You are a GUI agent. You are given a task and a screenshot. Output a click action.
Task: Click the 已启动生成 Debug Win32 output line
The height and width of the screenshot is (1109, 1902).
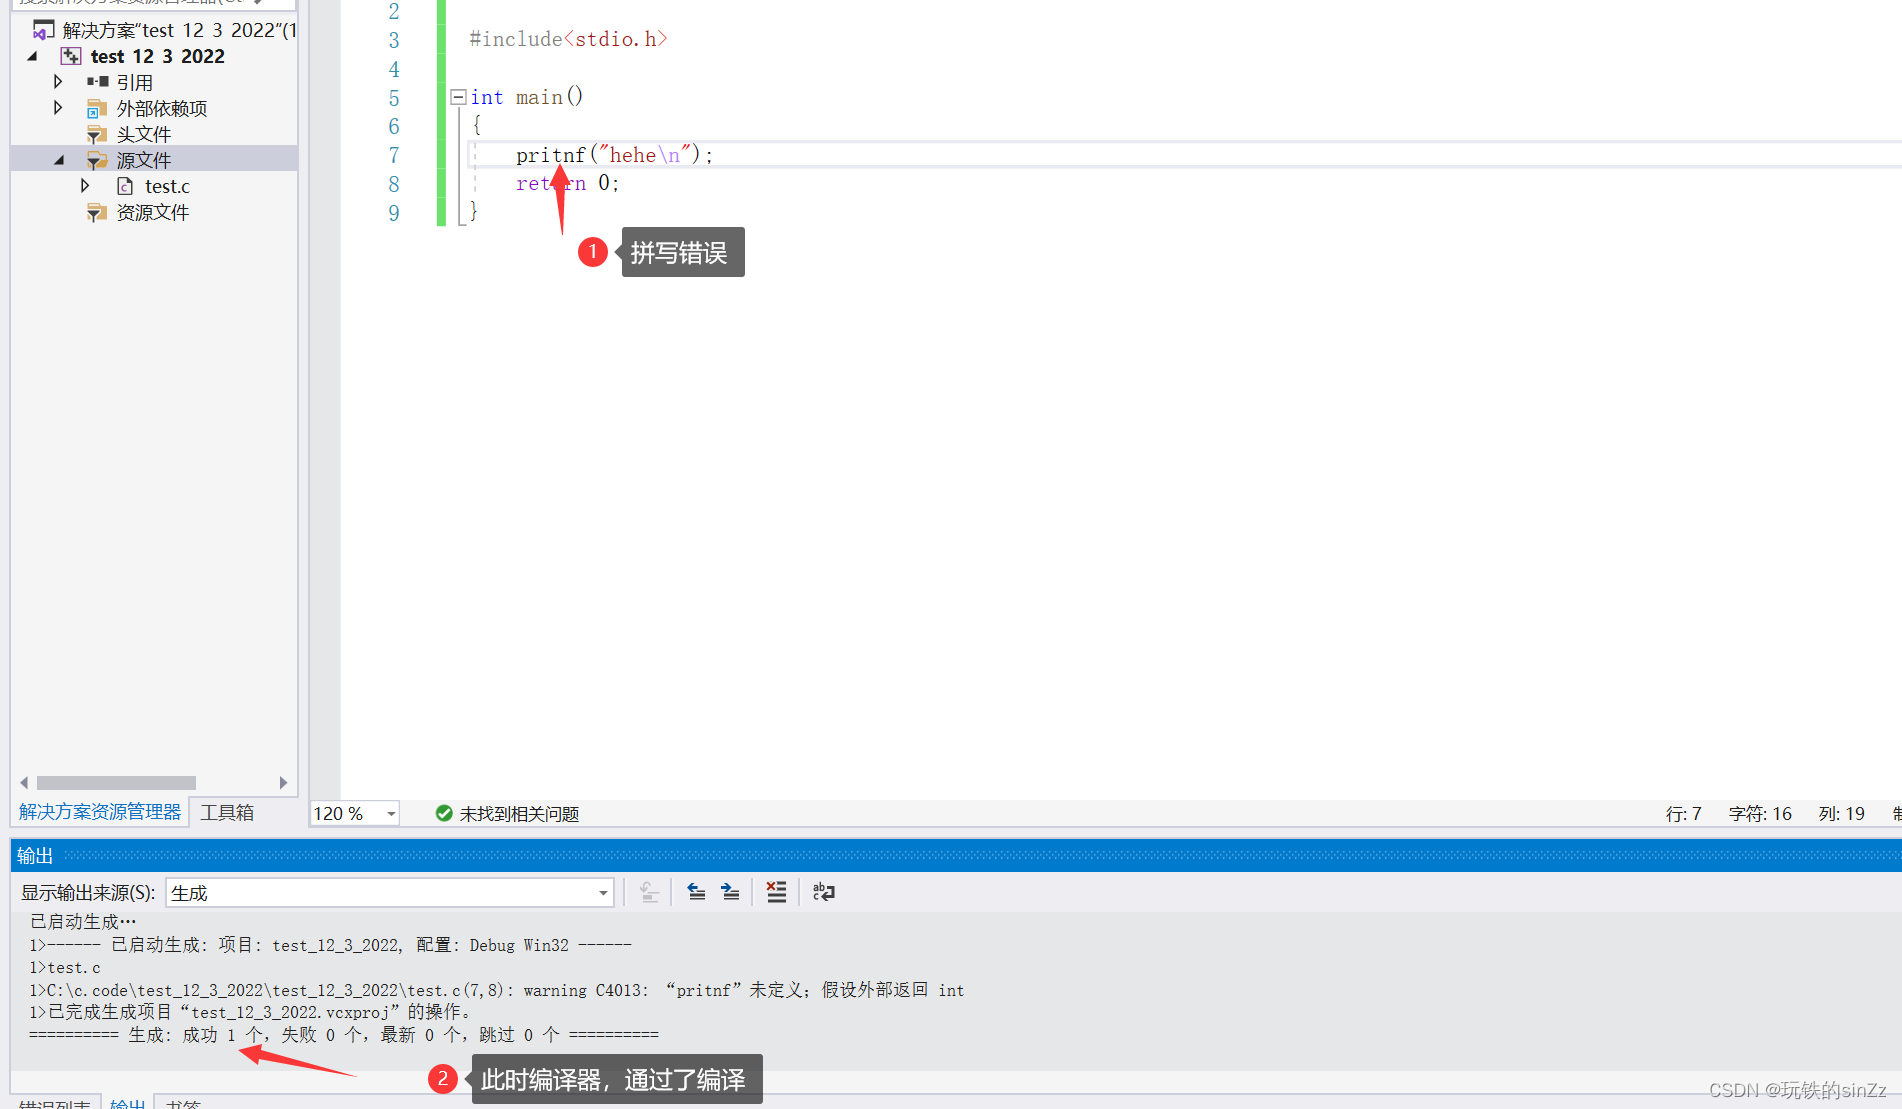(331, 945)
